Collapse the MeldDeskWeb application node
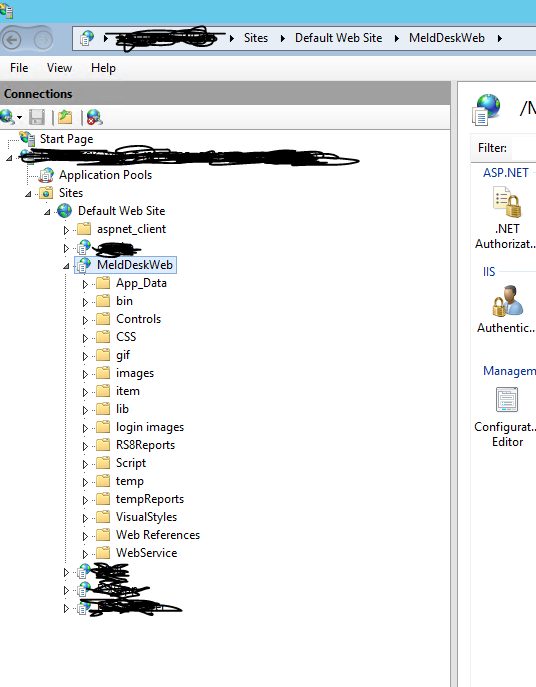Viewport: 536px width, 687px height. pos(66,266)
